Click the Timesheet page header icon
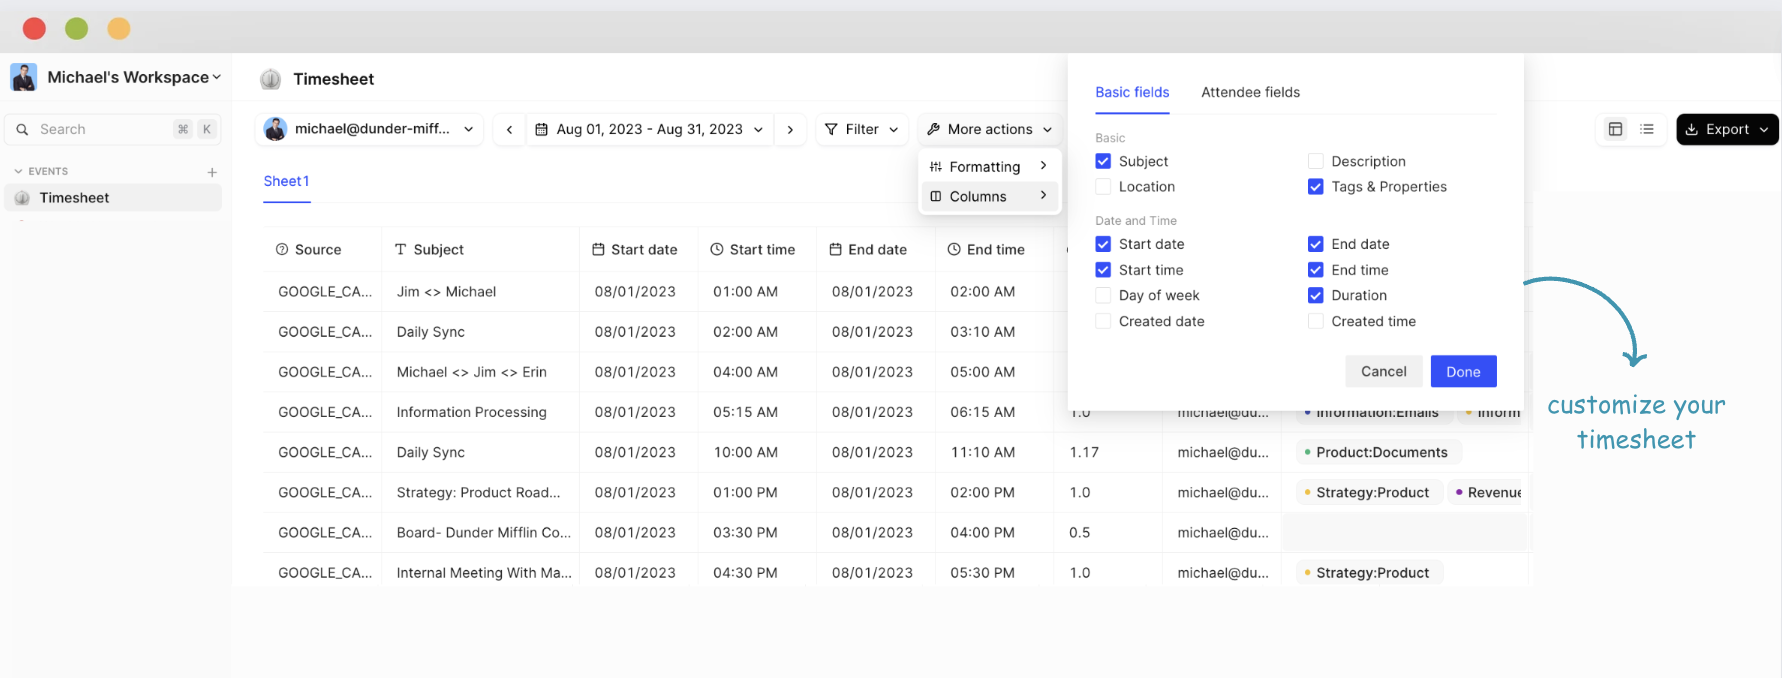 coord(270,79)
